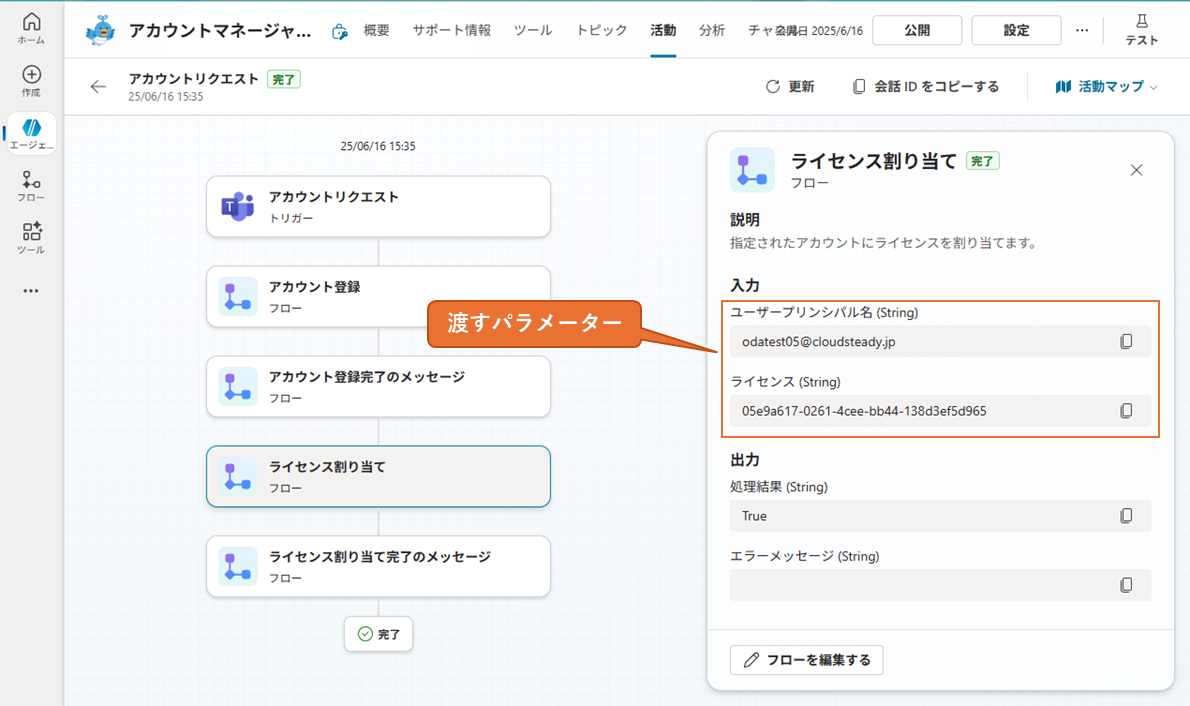Switch to the ツール tab
The width and height of the screenshot is (1190, 706).
click(x=533, y=30)
